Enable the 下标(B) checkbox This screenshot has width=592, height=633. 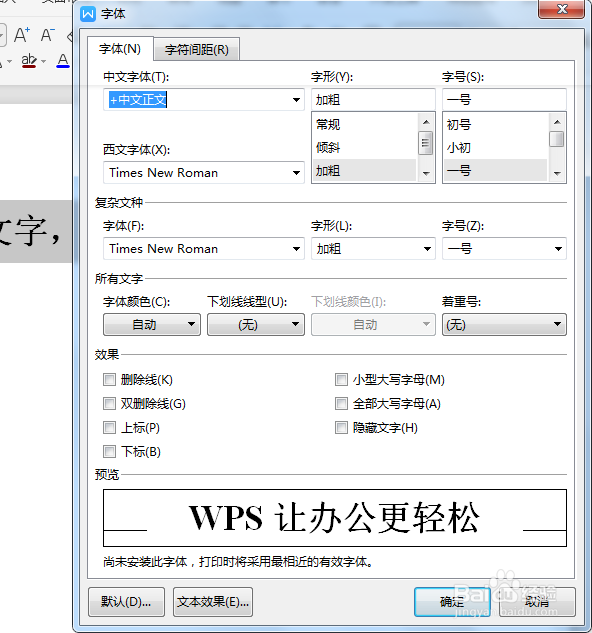point(109,451)
